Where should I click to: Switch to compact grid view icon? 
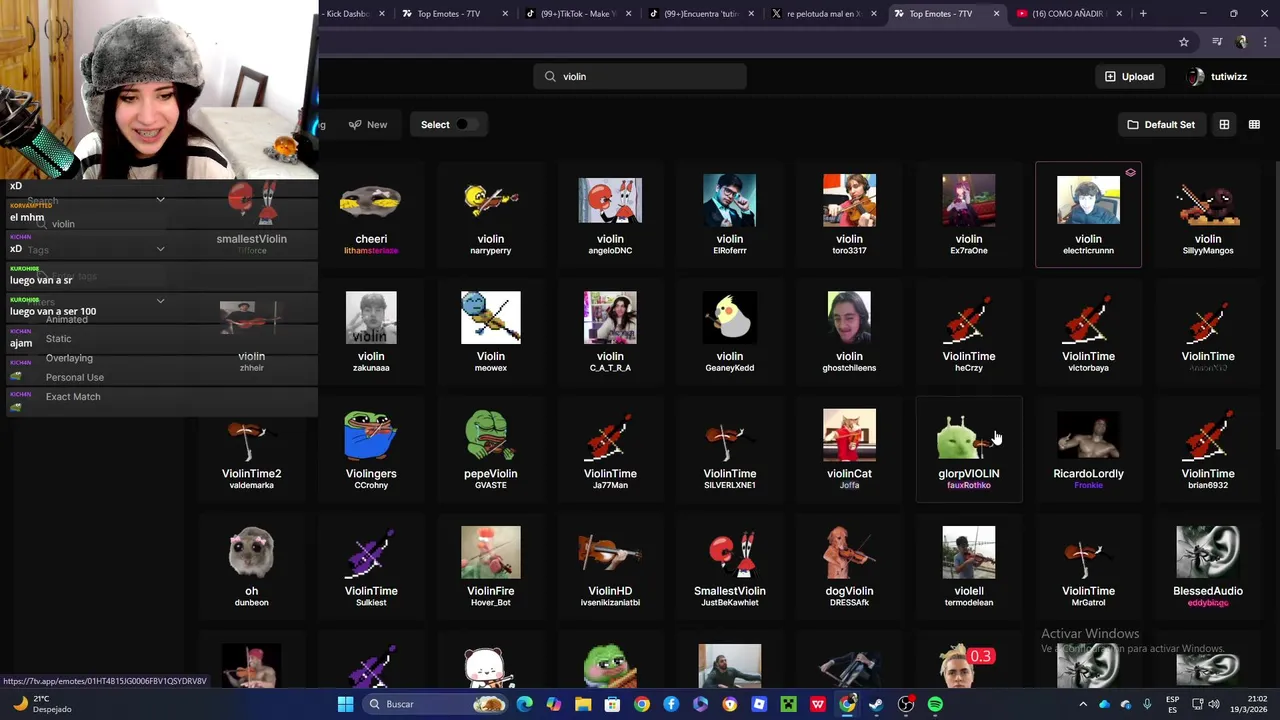(1254, 124)
